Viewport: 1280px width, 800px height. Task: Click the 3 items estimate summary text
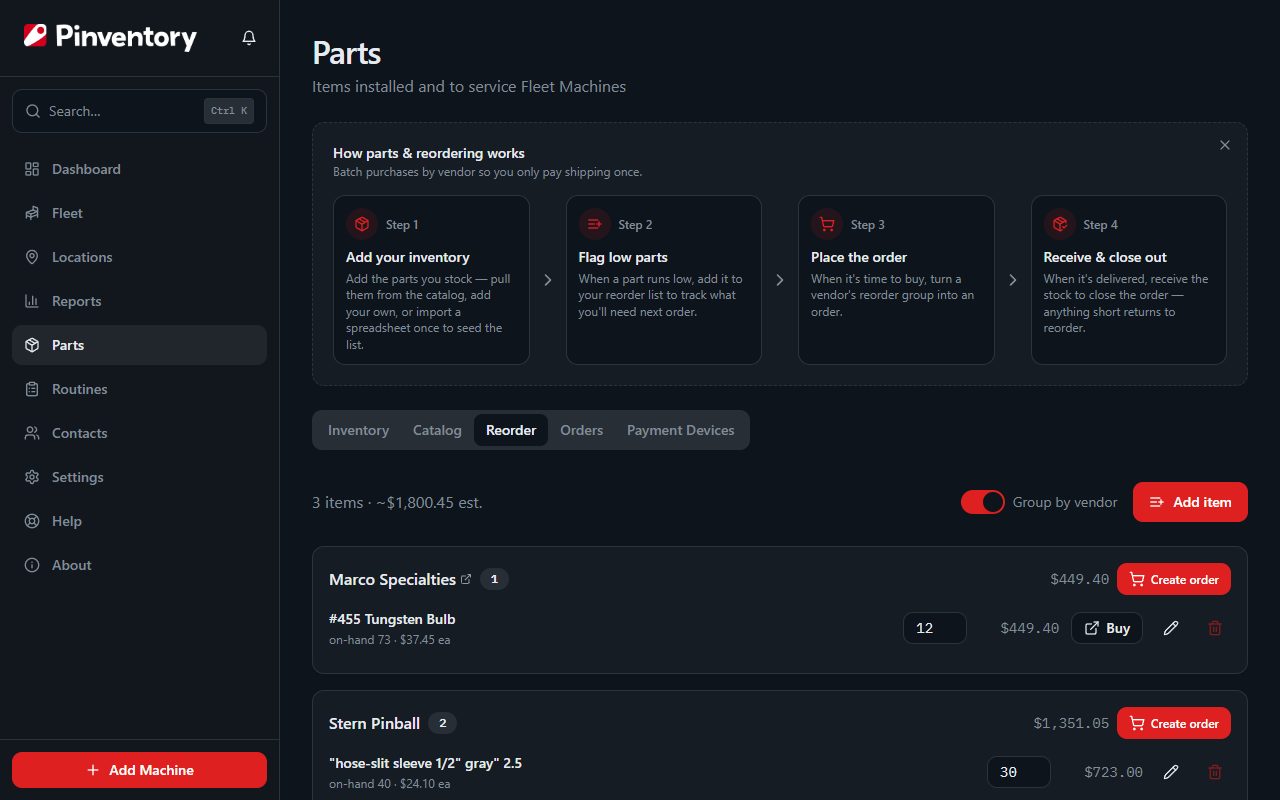pyautogui.click(x=397, y=502)
